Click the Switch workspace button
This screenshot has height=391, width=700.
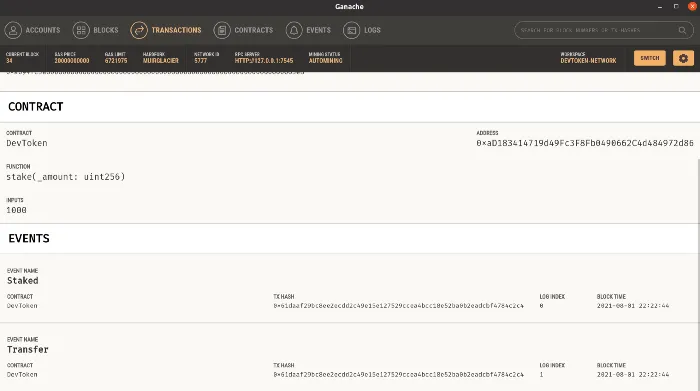click(650, 58)
